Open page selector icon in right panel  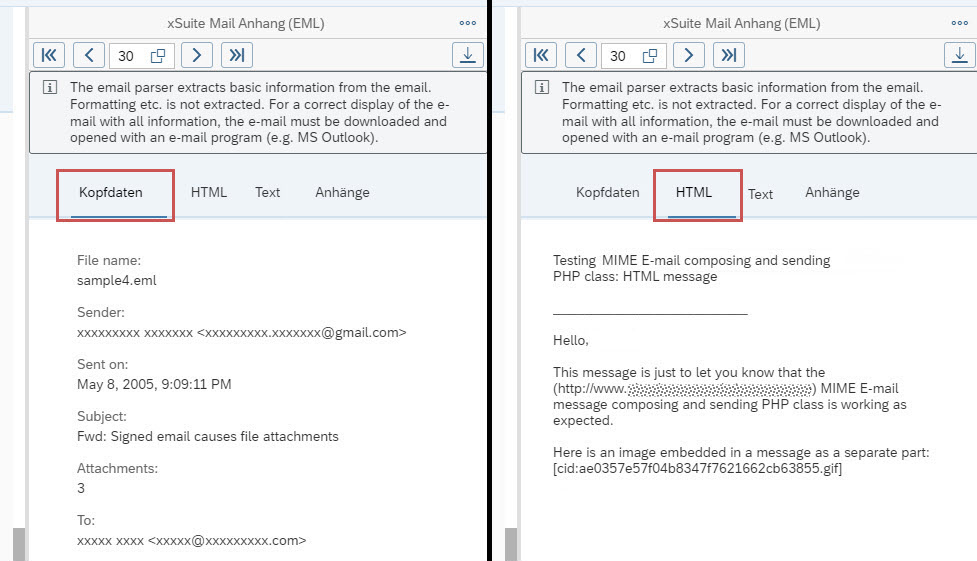click(650, 56)
